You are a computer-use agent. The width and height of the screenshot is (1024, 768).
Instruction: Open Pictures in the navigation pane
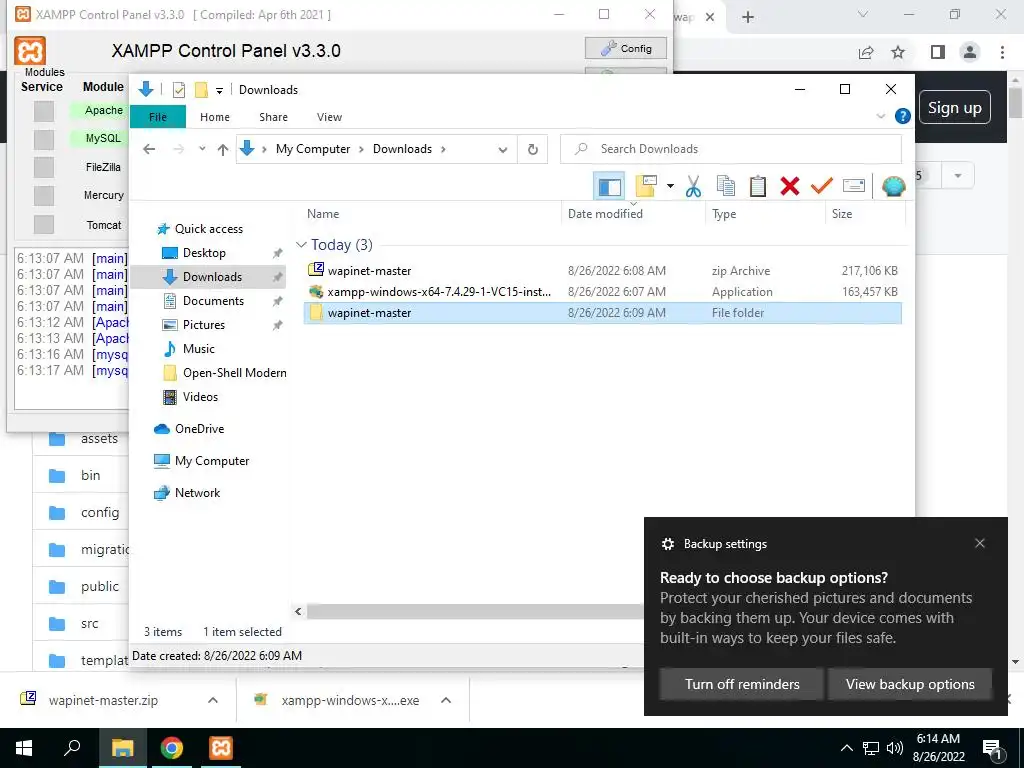[x=203, y=325]
